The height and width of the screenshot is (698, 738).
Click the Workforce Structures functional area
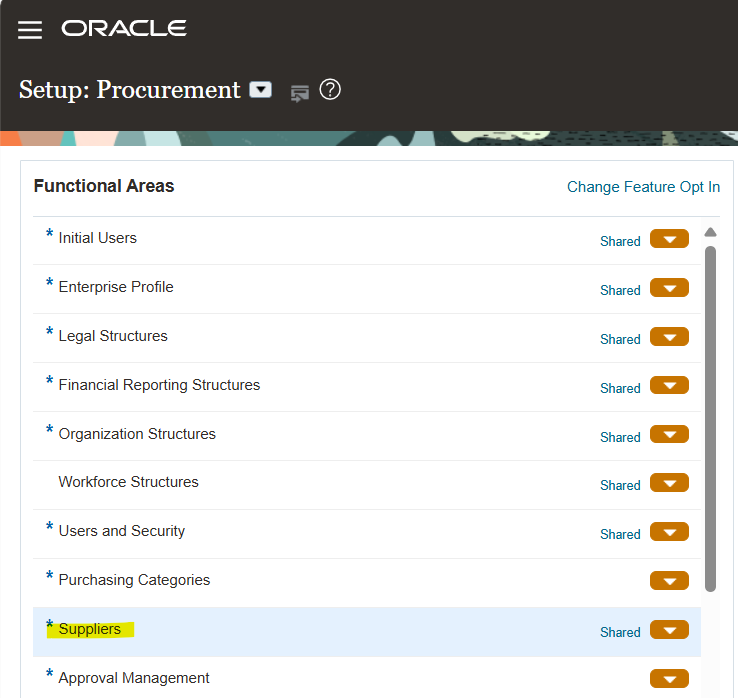128,482
